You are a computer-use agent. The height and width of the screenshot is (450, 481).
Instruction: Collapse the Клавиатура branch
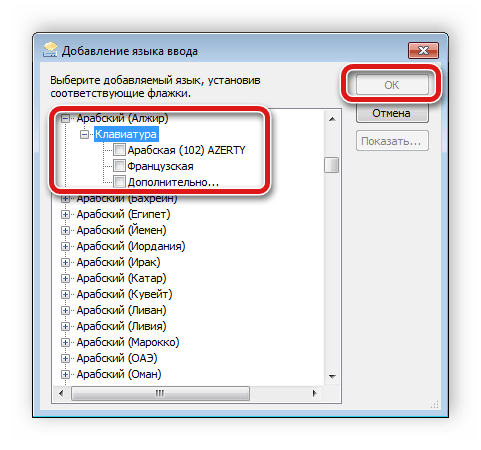pyautogui.click(x=85, y=134)
